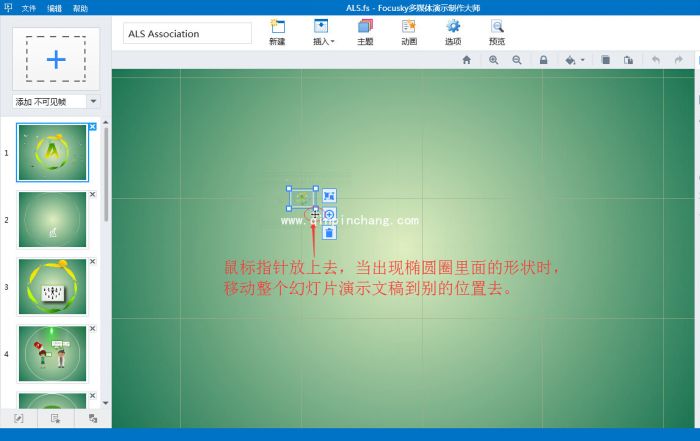Click the slide panel vertical scrollbar thumb
The image size is (700, 441).
(106, 174)
